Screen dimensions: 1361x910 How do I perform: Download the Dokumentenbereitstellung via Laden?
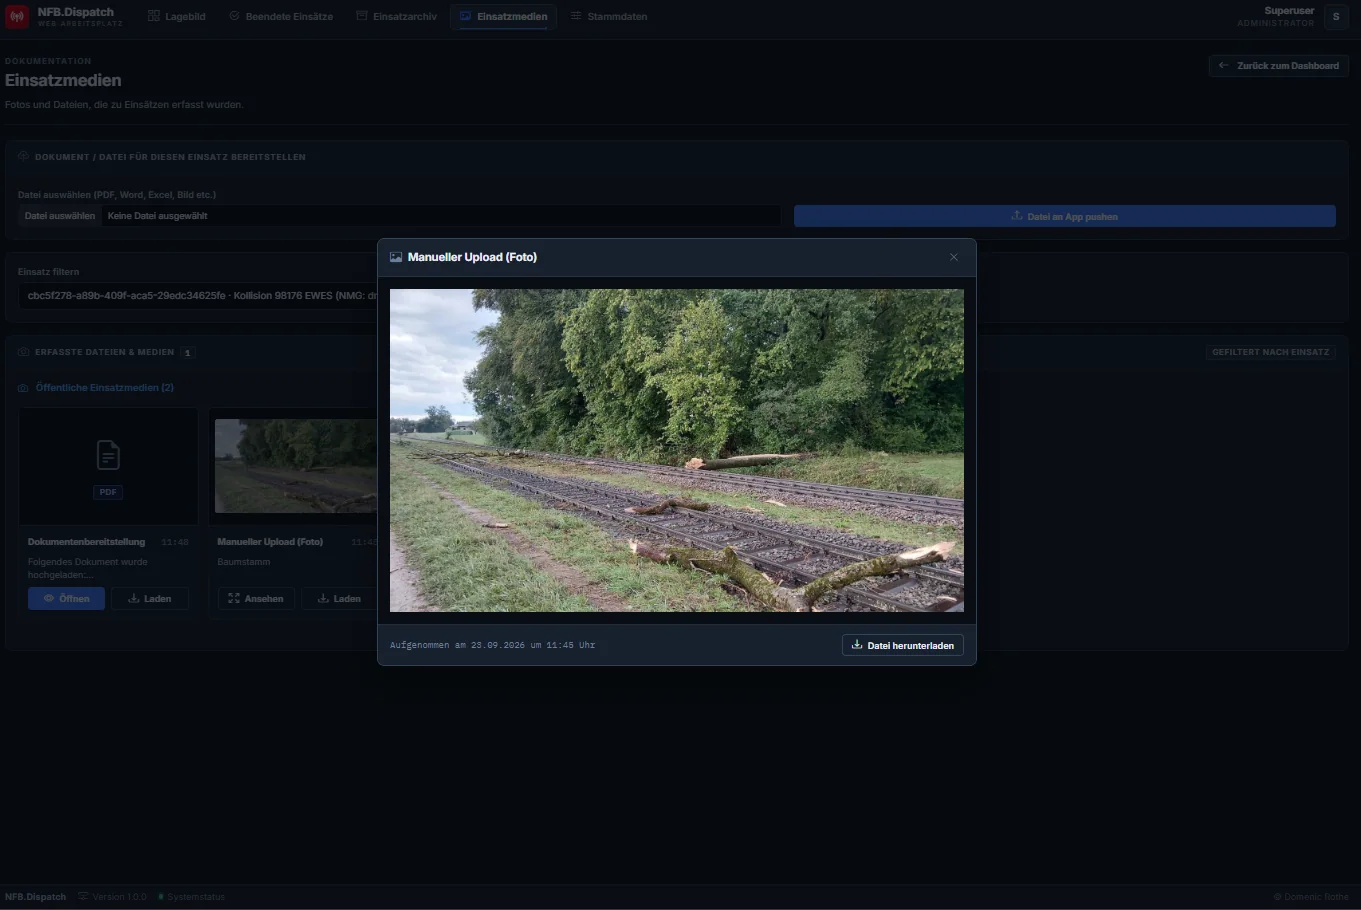[x=149, y=598]
